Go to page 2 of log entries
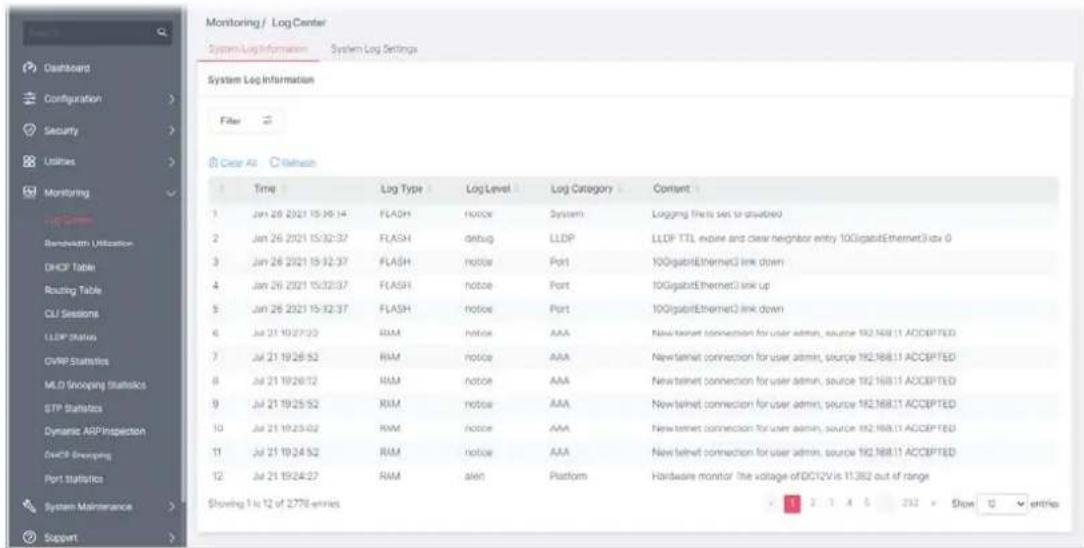The height and width of the screenshot is (548, 1084). click(x=813, y=504)
